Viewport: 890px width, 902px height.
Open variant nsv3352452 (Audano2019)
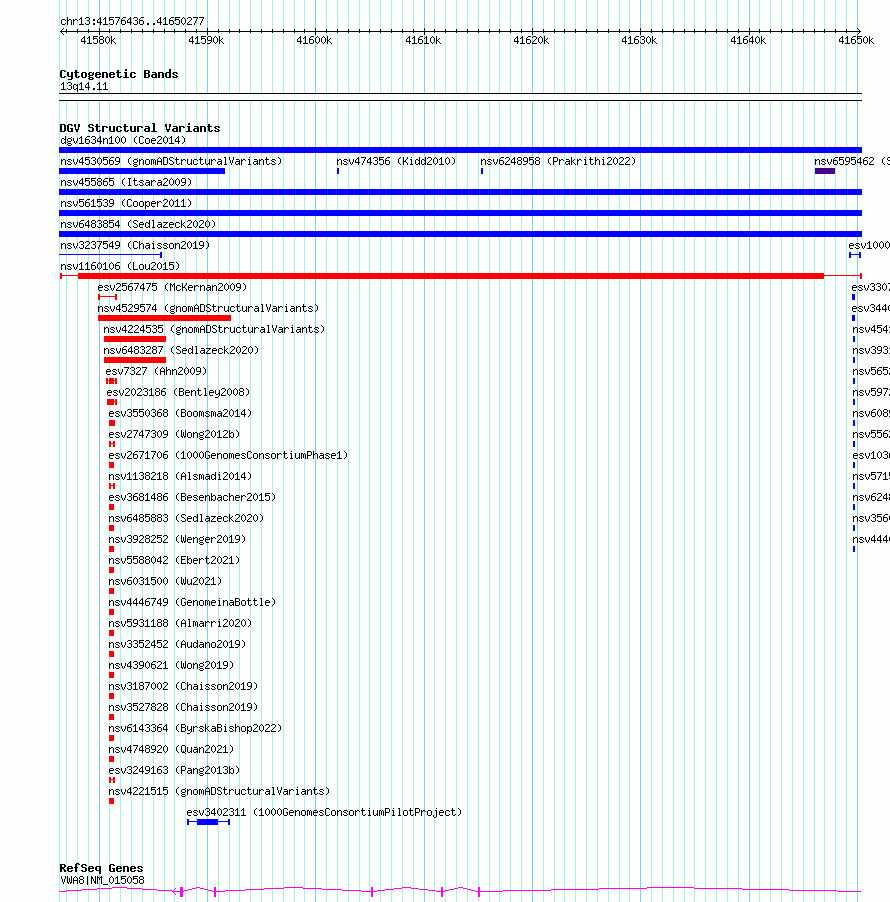tap(177, 644)
